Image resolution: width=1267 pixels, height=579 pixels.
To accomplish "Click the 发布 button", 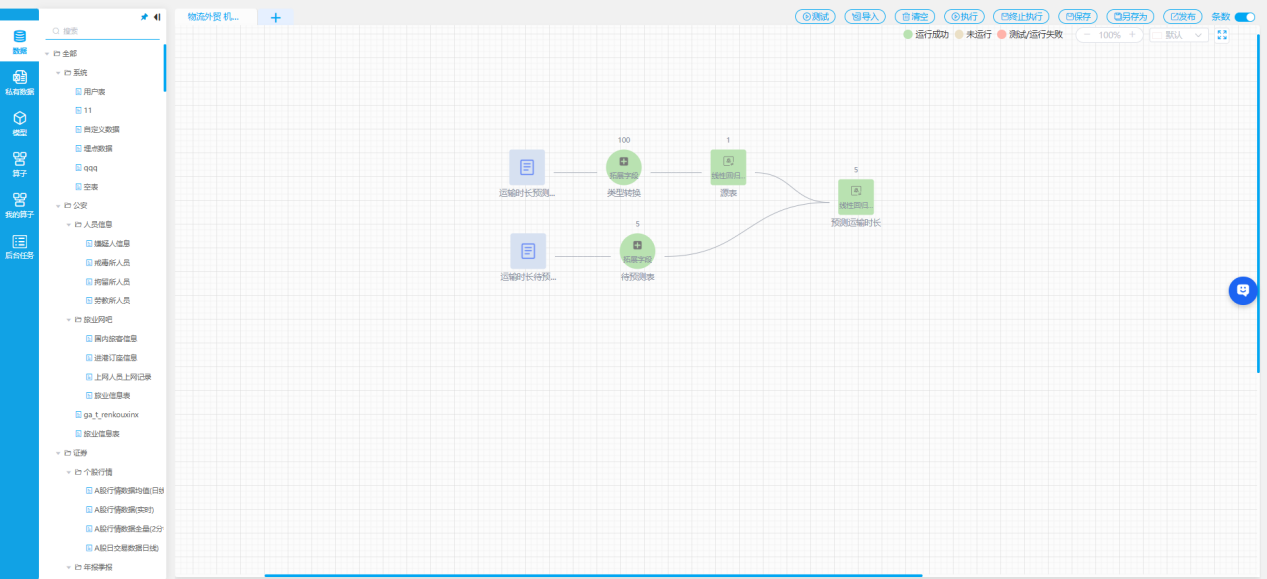I will coord(1182,17).
